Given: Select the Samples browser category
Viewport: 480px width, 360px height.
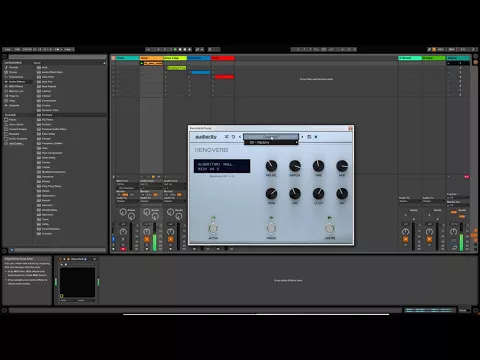Looking at the screenshot, I should (x=14, y=105).
